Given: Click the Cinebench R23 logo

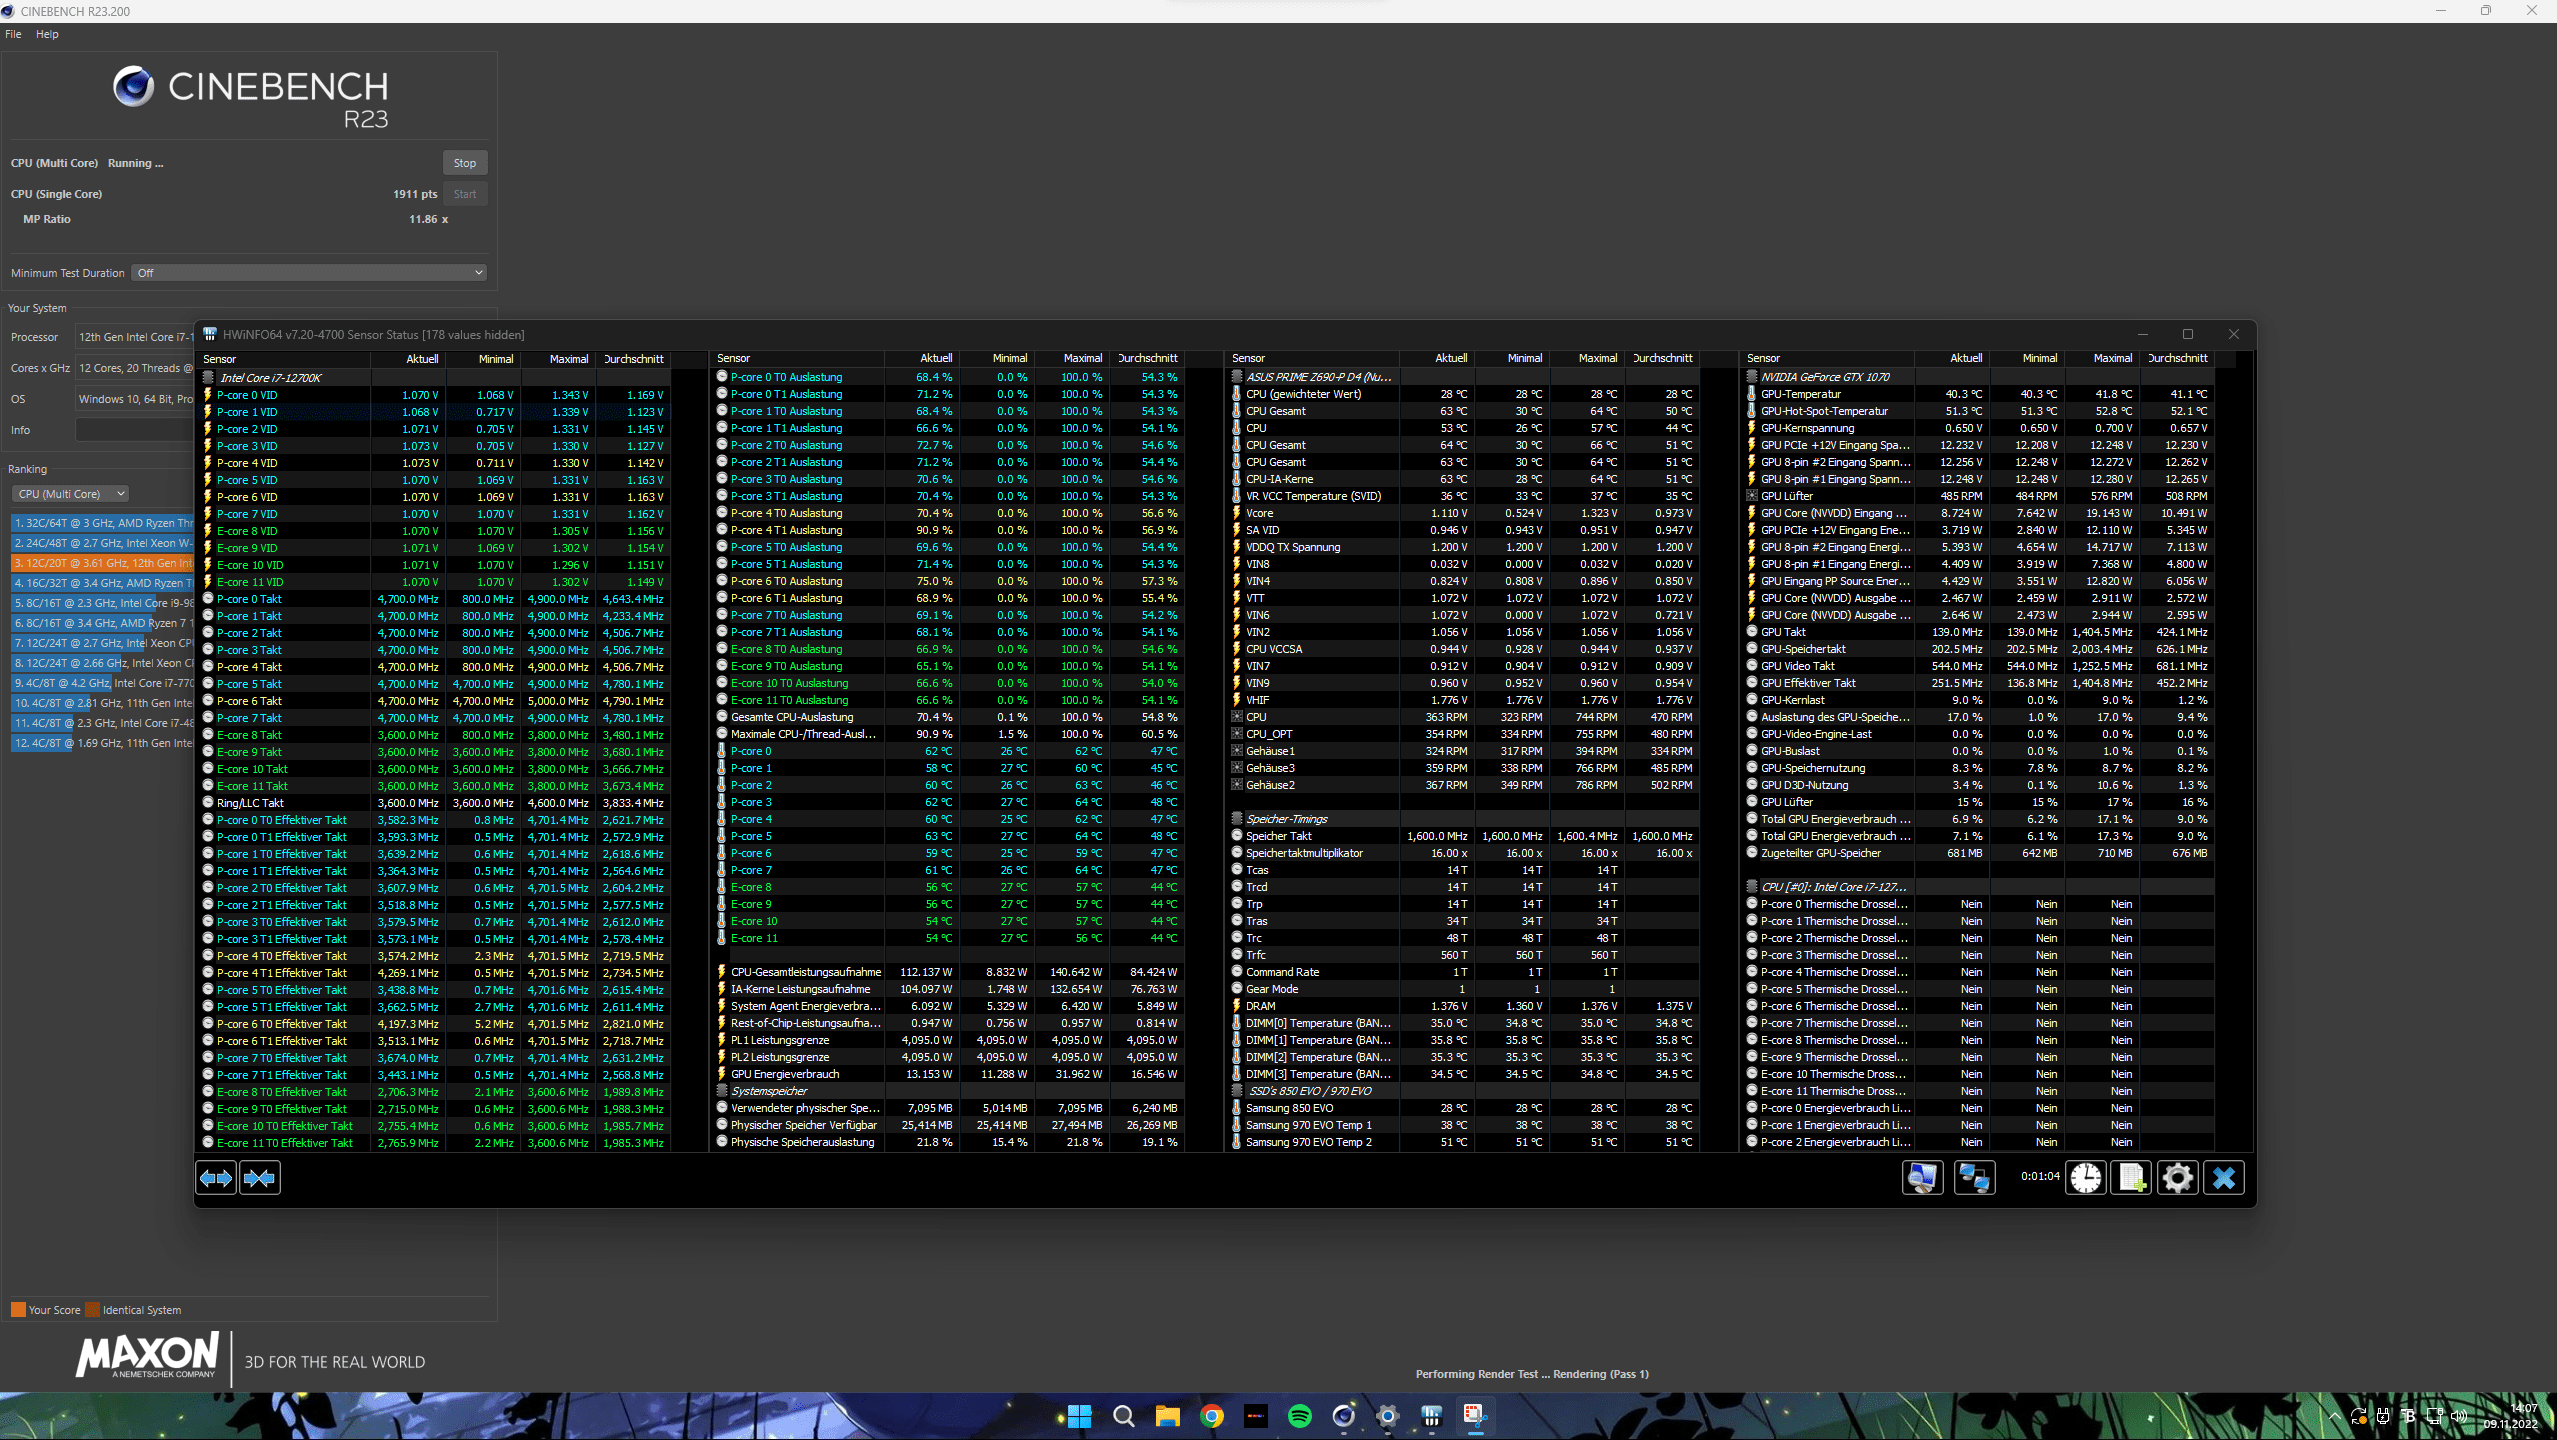Looking at the screenshot, I should (x=250, y=98).
